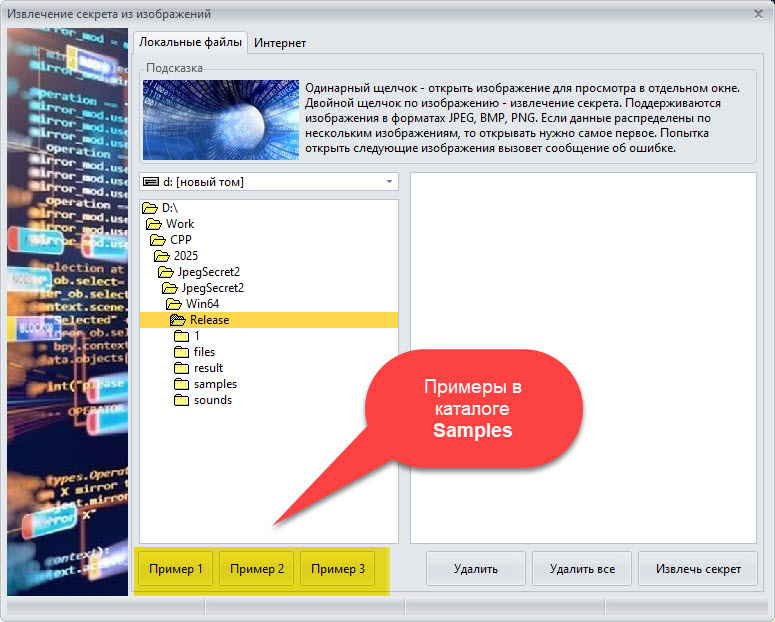The image size is (775, 622).
Task: Click the result folder icon
Action: coord(181,368)
